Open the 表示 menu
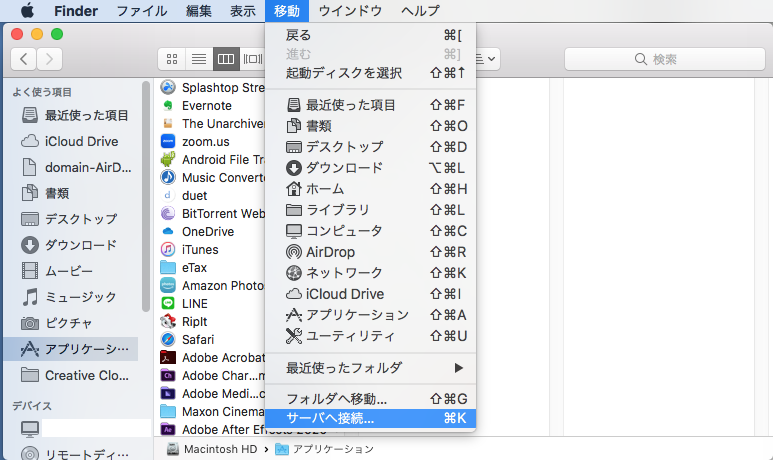The image size is (773, 460). tap(243, 11)
